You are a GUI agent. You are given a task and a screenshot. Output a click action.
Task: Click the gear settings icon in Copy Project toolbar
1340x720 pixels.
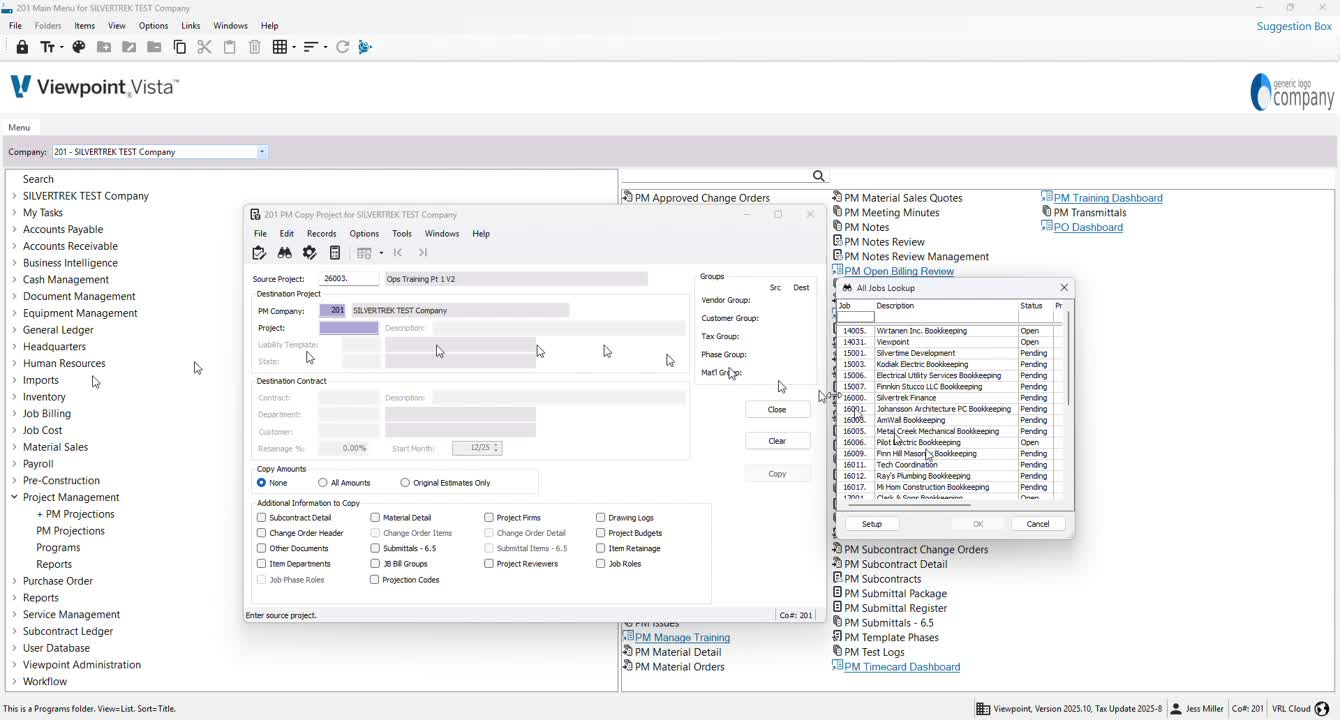click(x=310, y=253)
